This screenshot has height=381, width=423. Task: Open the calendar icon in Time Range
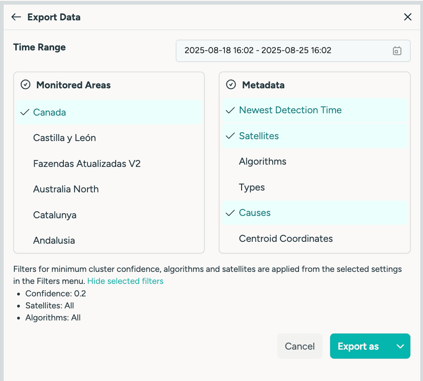click(397, 51)
